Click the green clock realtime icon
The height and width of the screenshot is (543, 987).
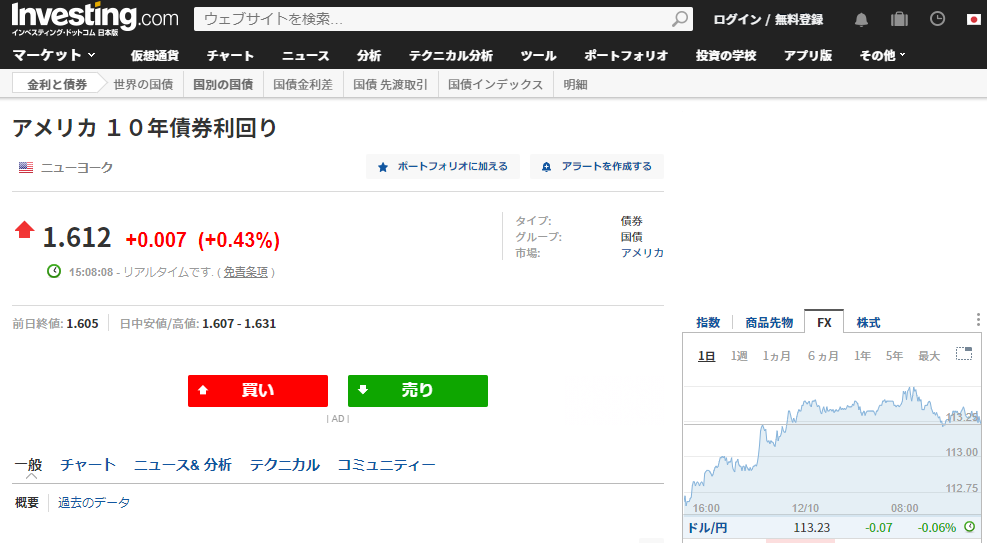(x=54, y=271)
